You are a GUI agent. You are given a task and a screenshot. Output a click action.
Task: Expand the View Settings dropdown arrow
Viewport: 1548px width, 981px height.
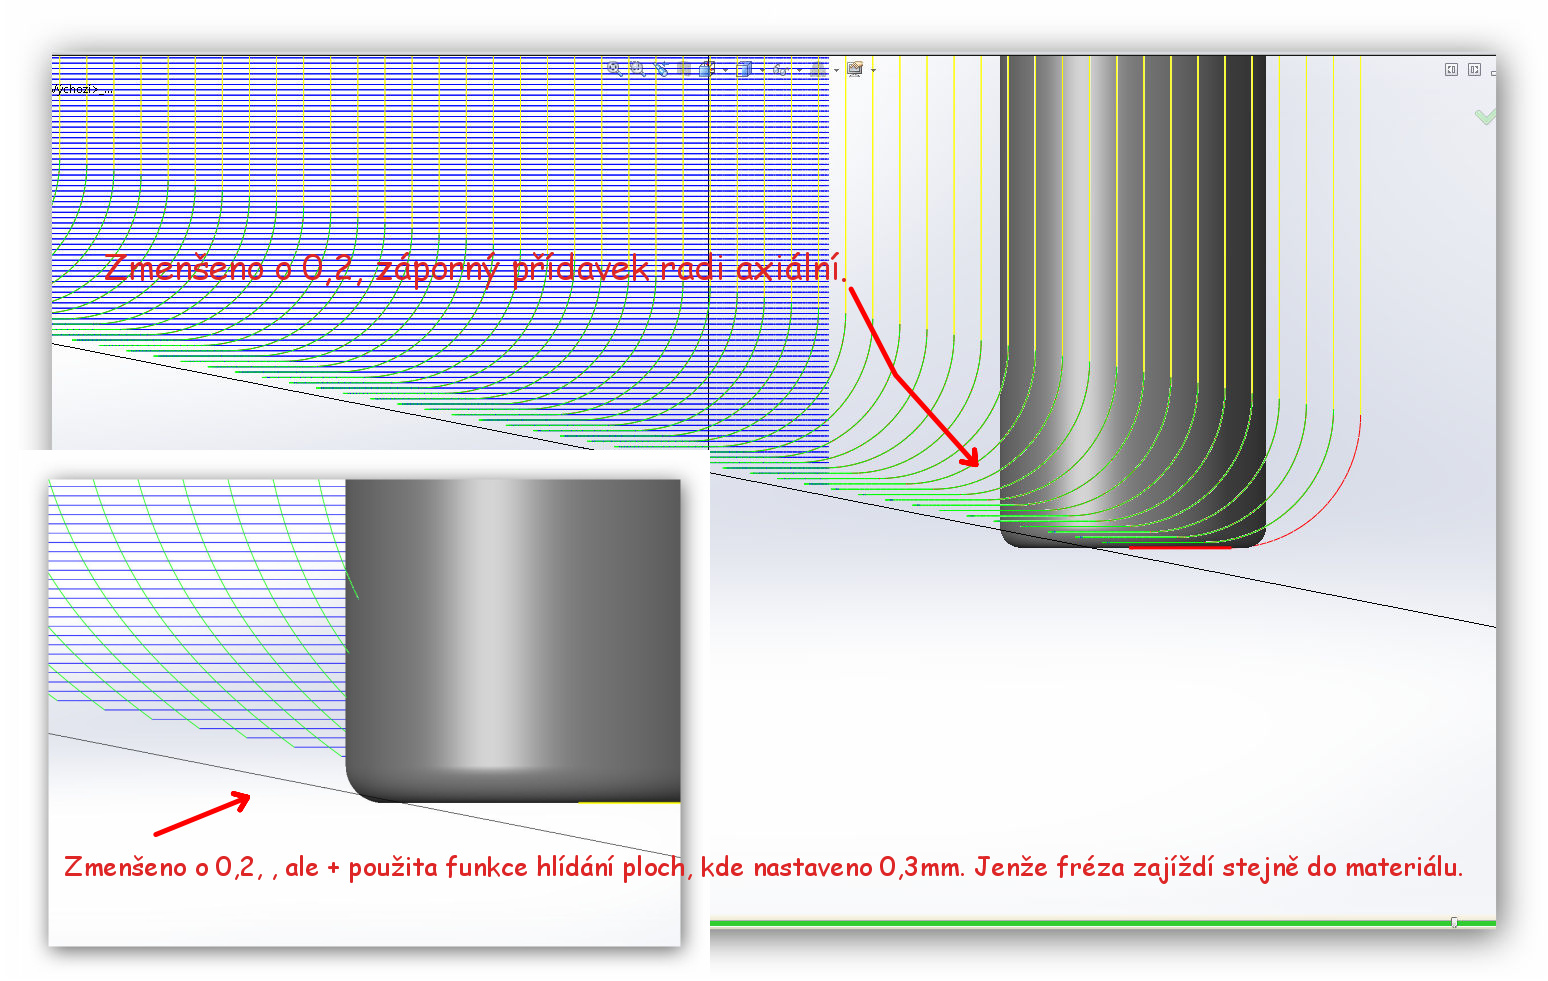click(x=873, y=70)
